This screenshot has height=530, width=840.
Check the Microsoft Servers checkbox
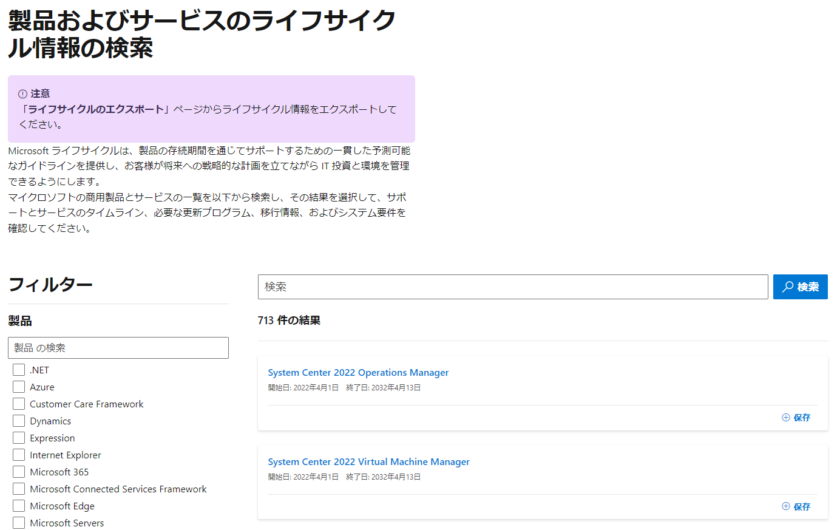pos(19,522)
